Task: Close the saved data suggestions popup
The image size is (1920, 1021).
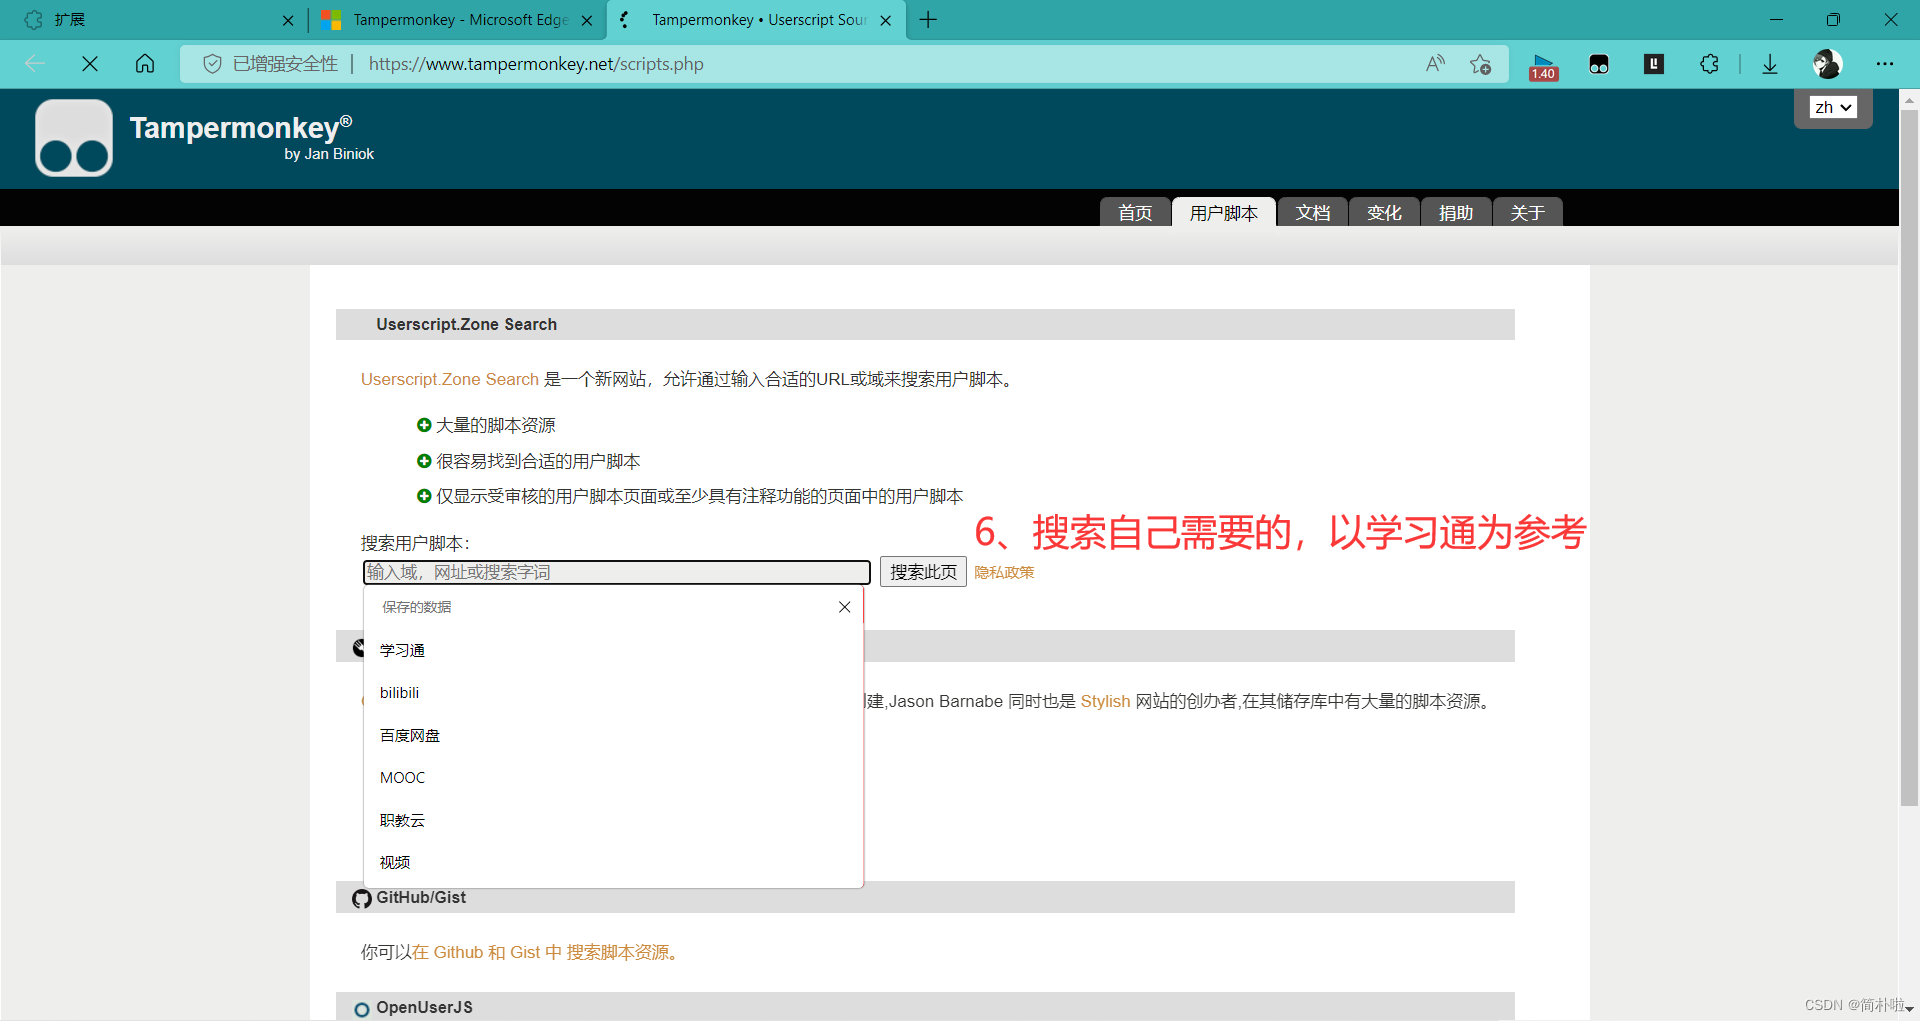Action: (x=845, y=607)
